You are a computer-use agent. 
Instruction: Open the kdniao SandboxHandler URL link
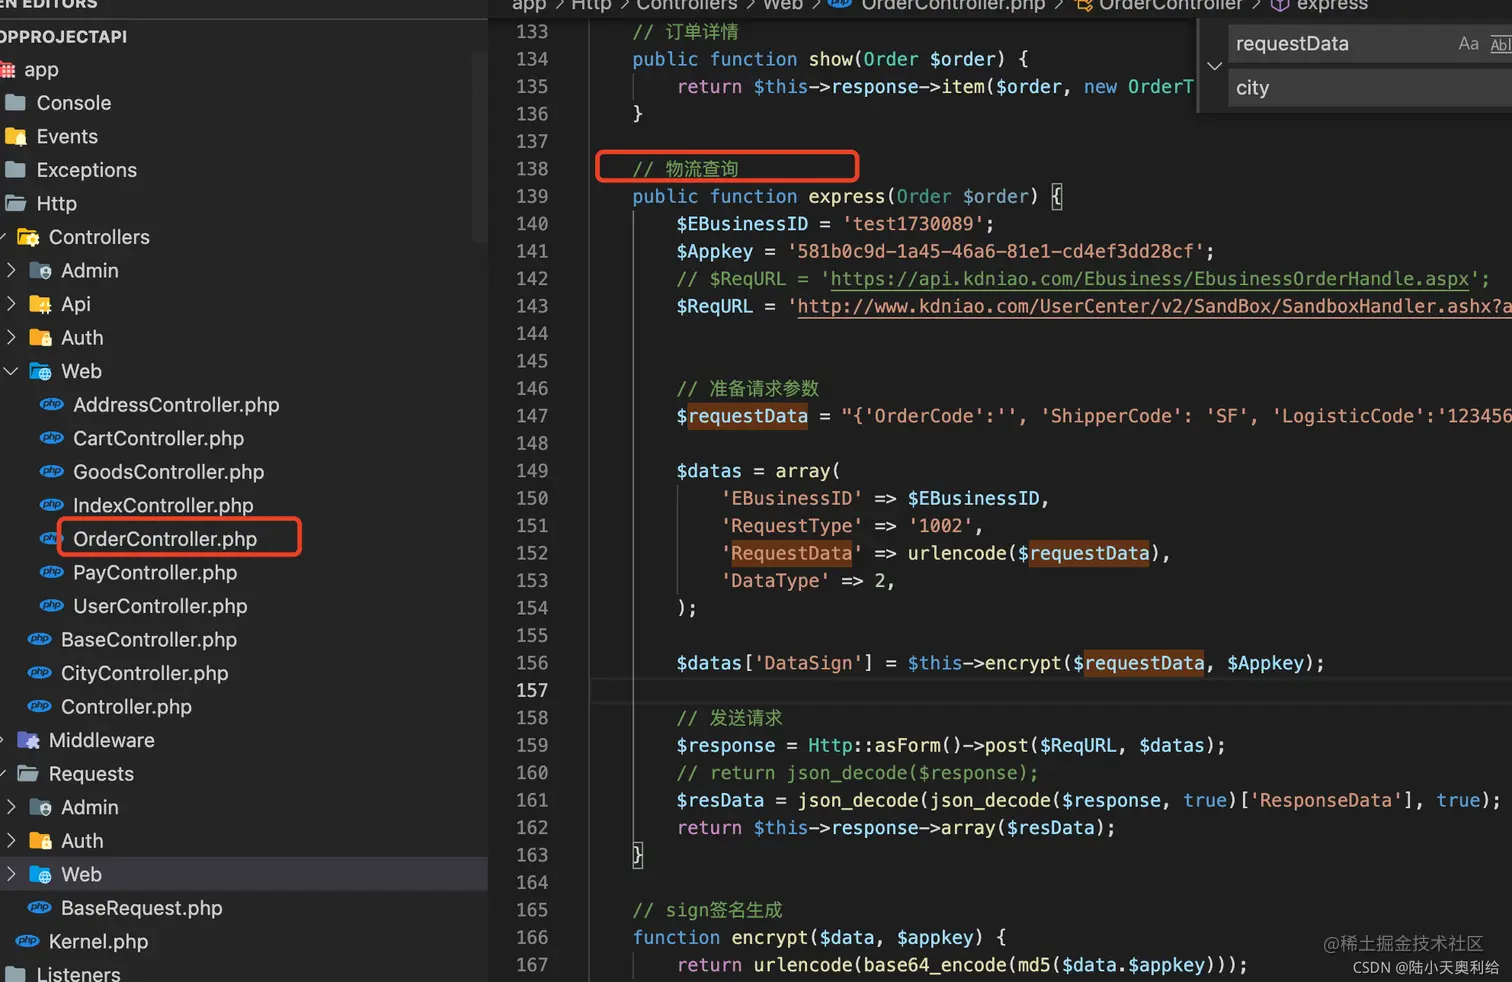(1155, 306)
